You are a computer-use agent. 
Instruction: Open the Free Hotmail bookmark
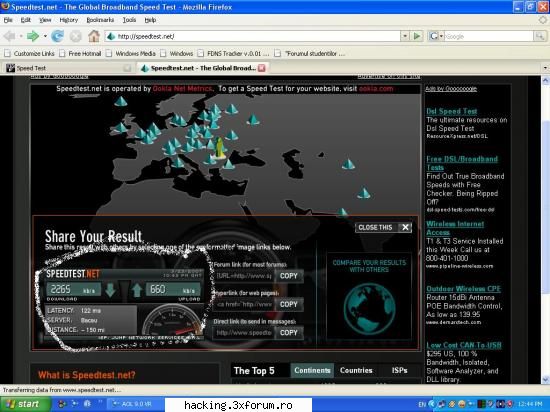pos(80,53)
